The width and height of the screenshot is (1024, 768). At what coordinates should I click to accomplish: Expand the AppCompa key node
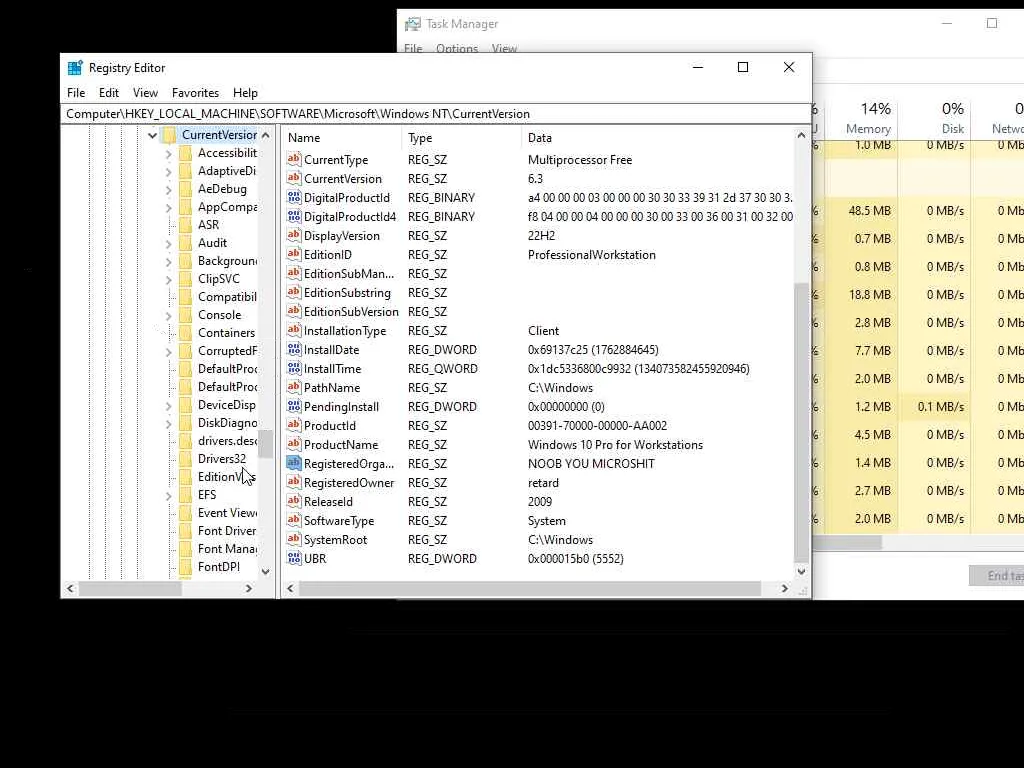168,208
